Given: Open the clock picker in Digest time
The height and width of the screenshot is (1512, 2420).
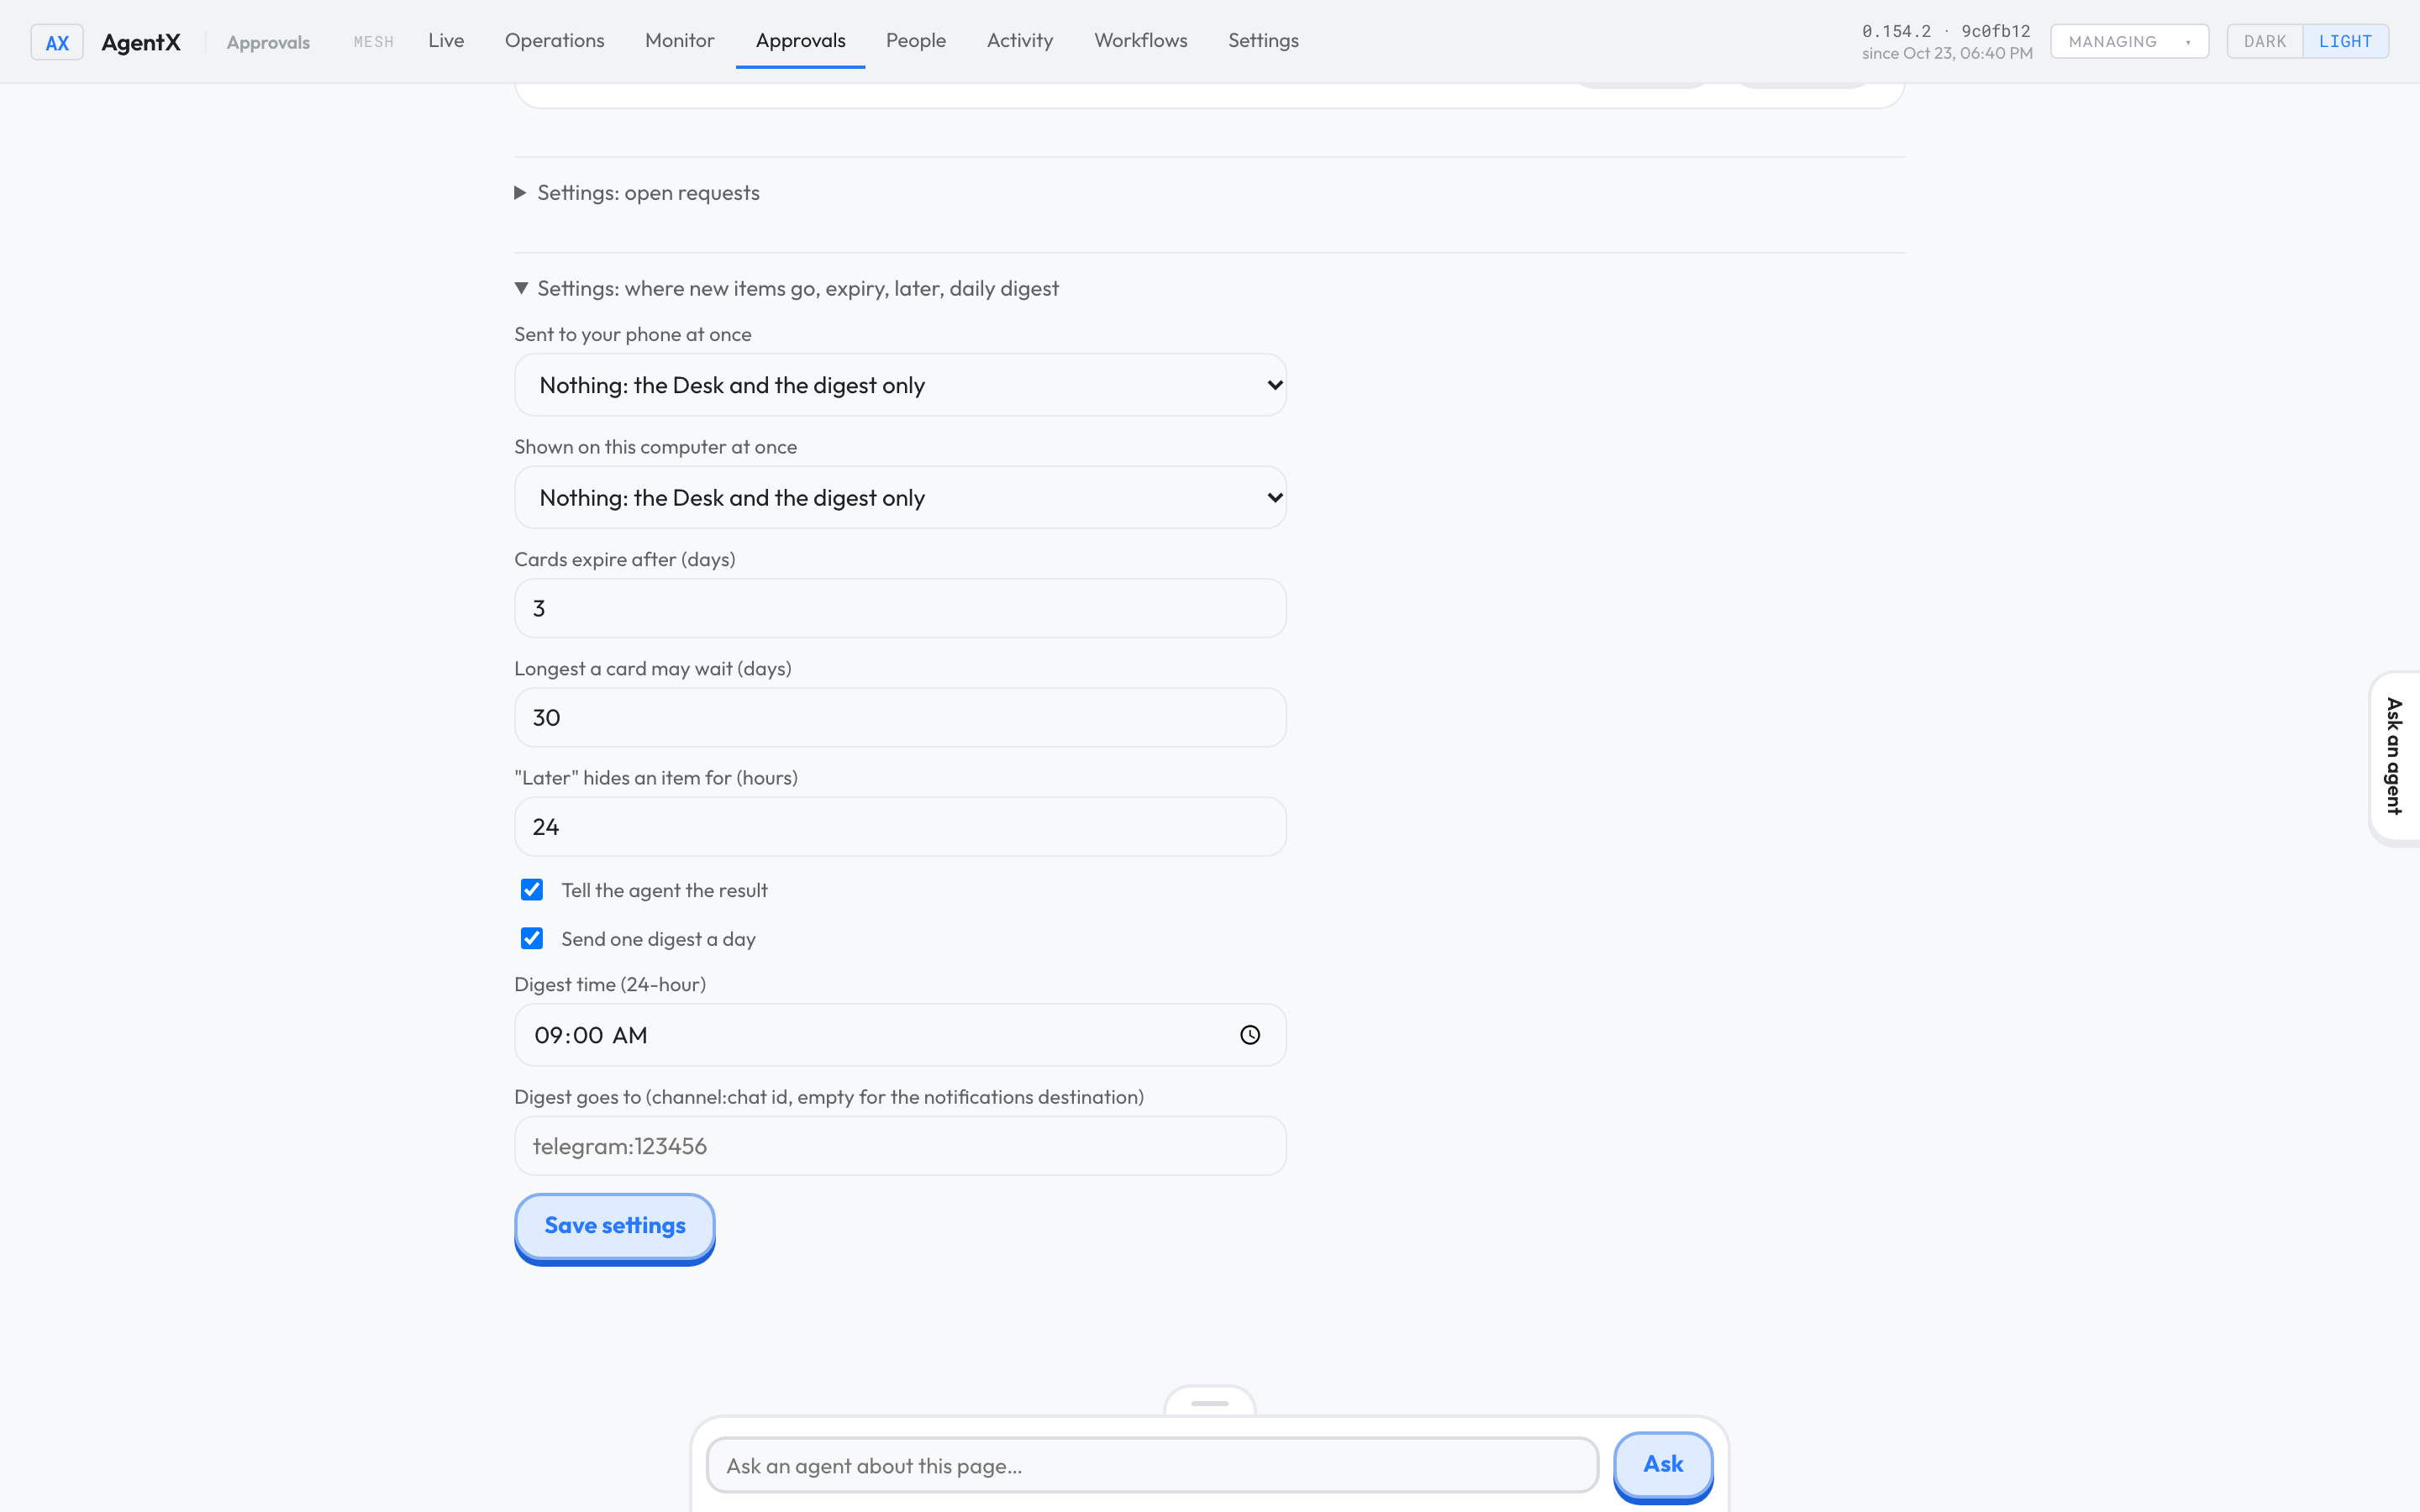Looking at the screenshot, I should 1250,1035.
